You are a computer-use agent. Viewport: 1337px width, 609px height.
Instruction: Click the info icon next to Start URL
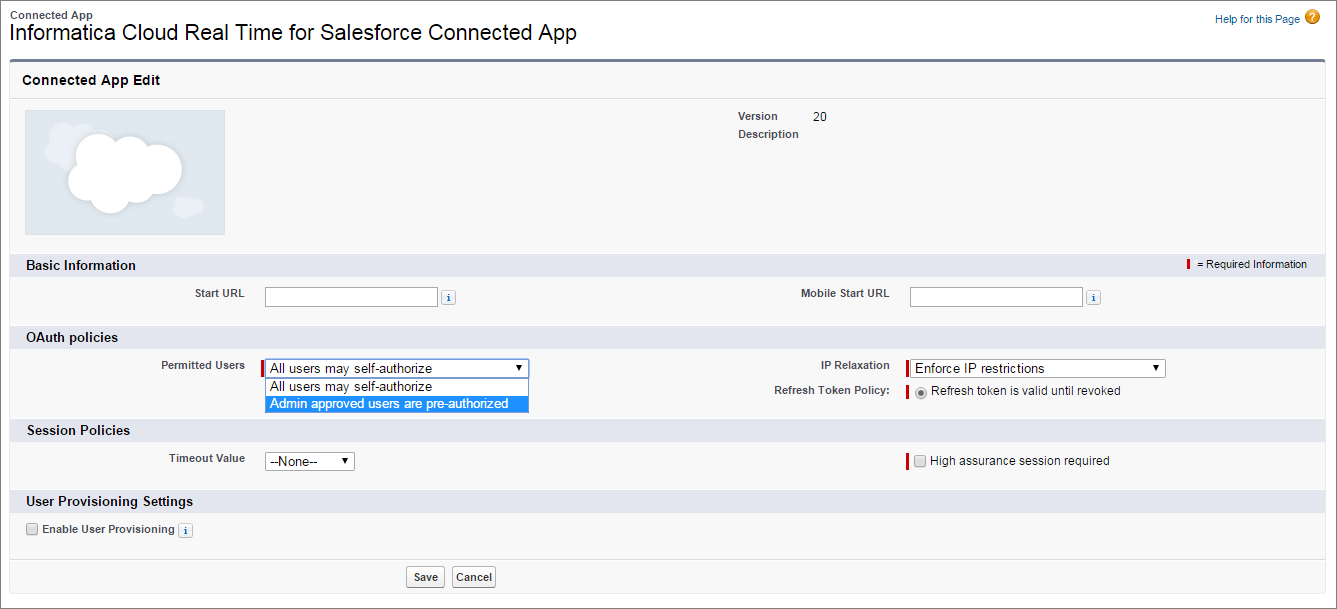pyautogui.click(x=448, y=298)
